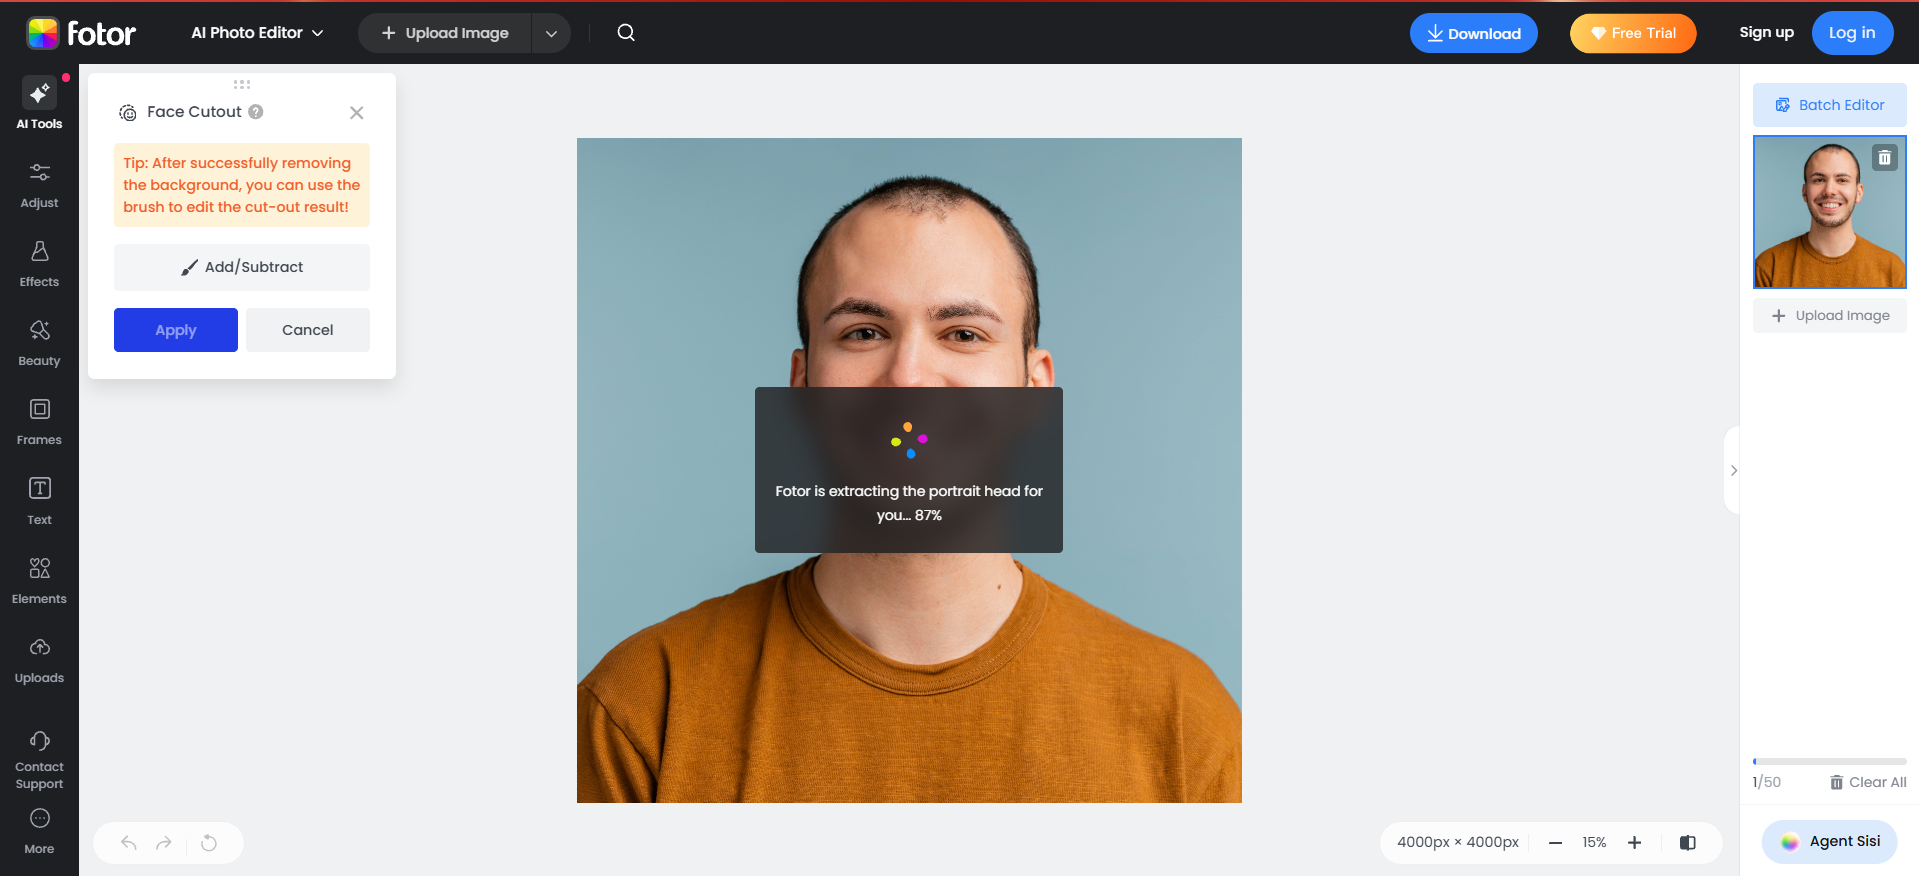Viewport: 1919px width, 876px height.
Task: Click the image count progress bar
Action: (1829, 762)
